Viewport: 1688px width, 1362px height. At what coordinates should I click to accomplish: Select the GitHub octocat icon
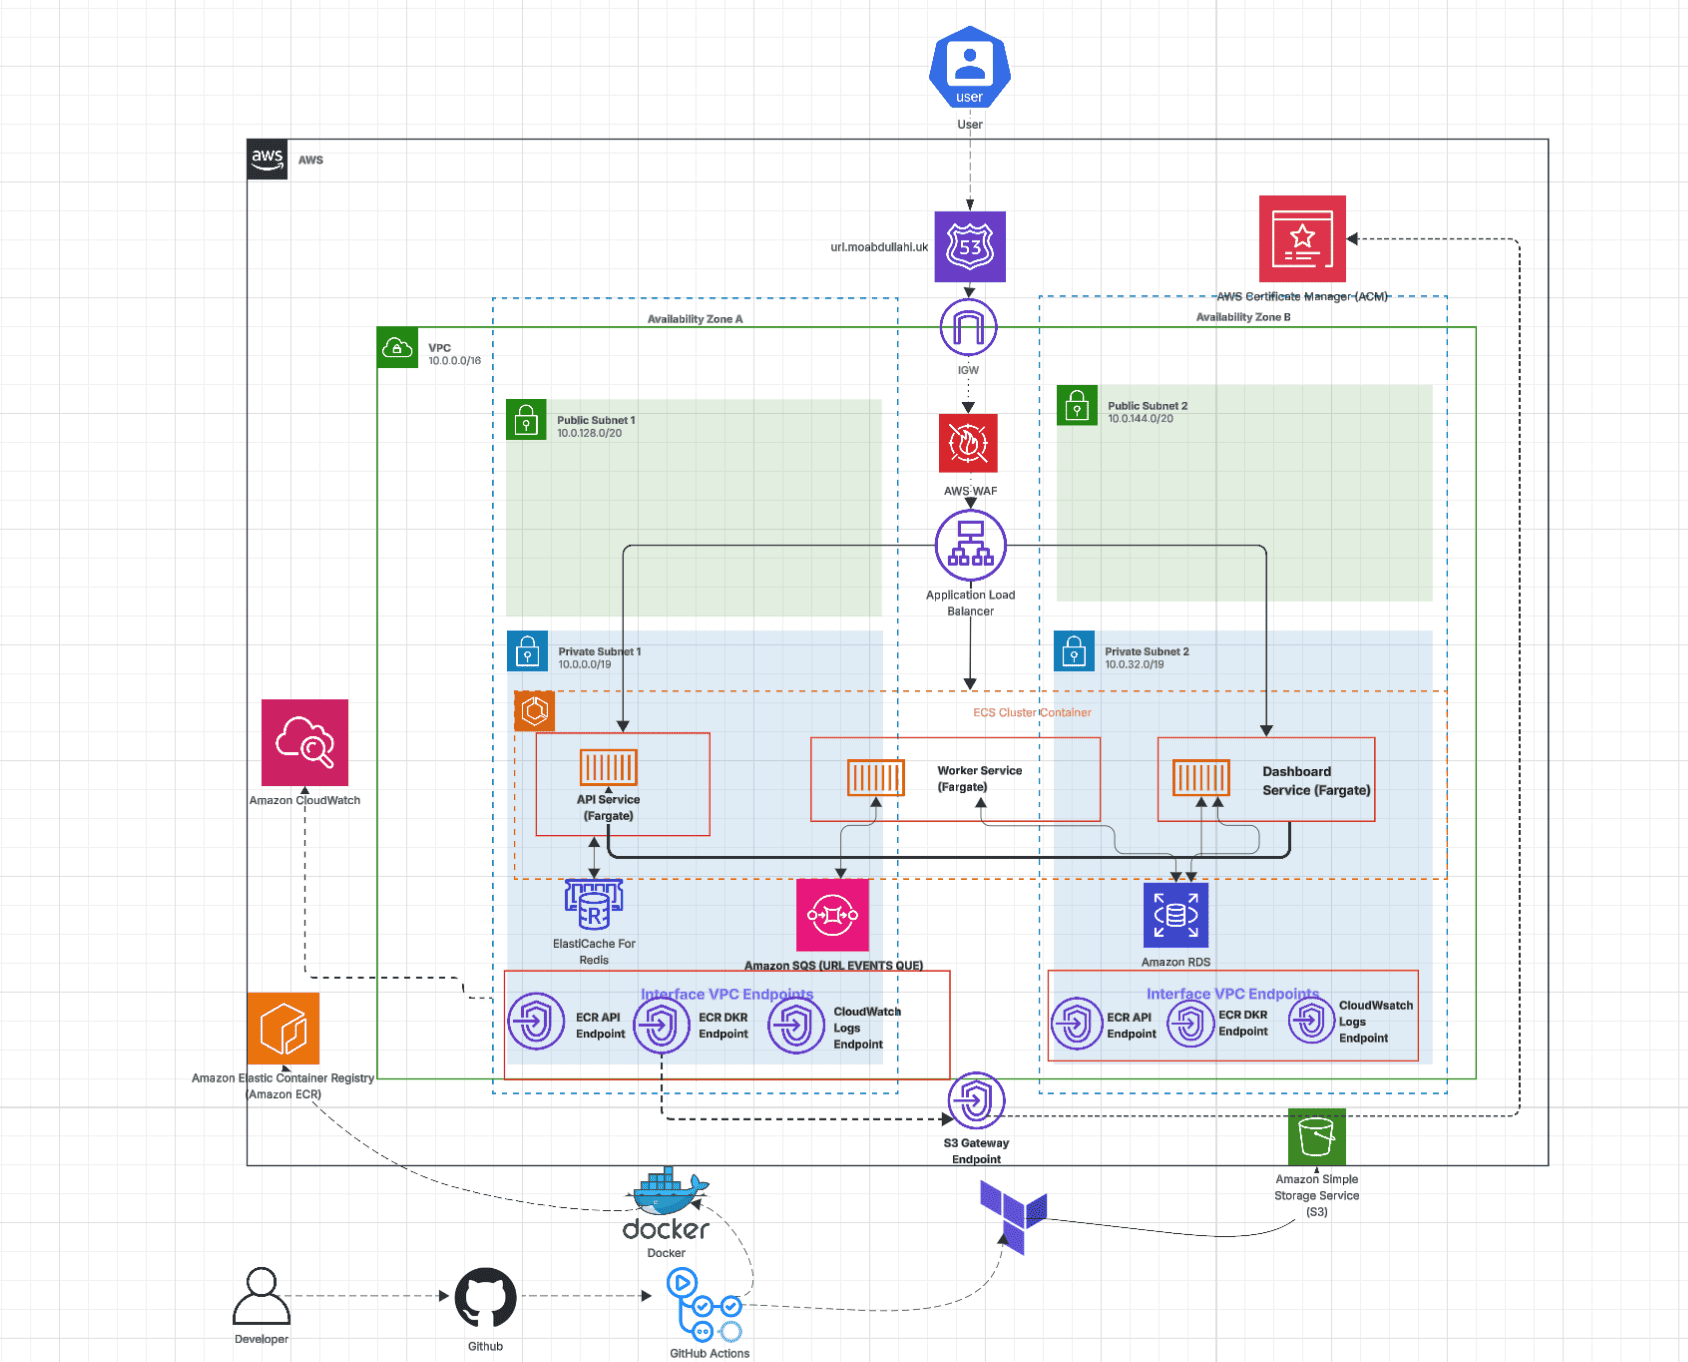tap(486, 1298)
